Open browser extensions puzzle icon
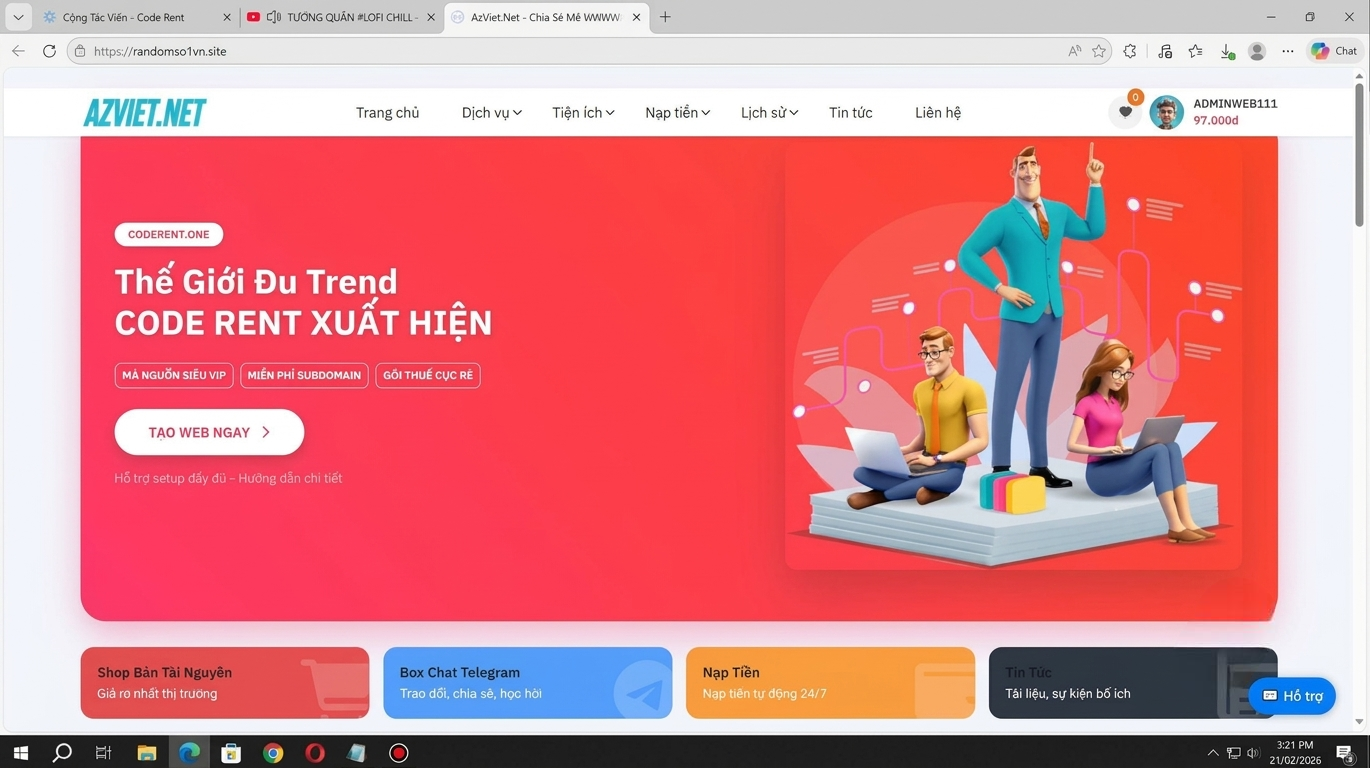The height and width of the screenshot is (768, 1370). point(1130,51)
